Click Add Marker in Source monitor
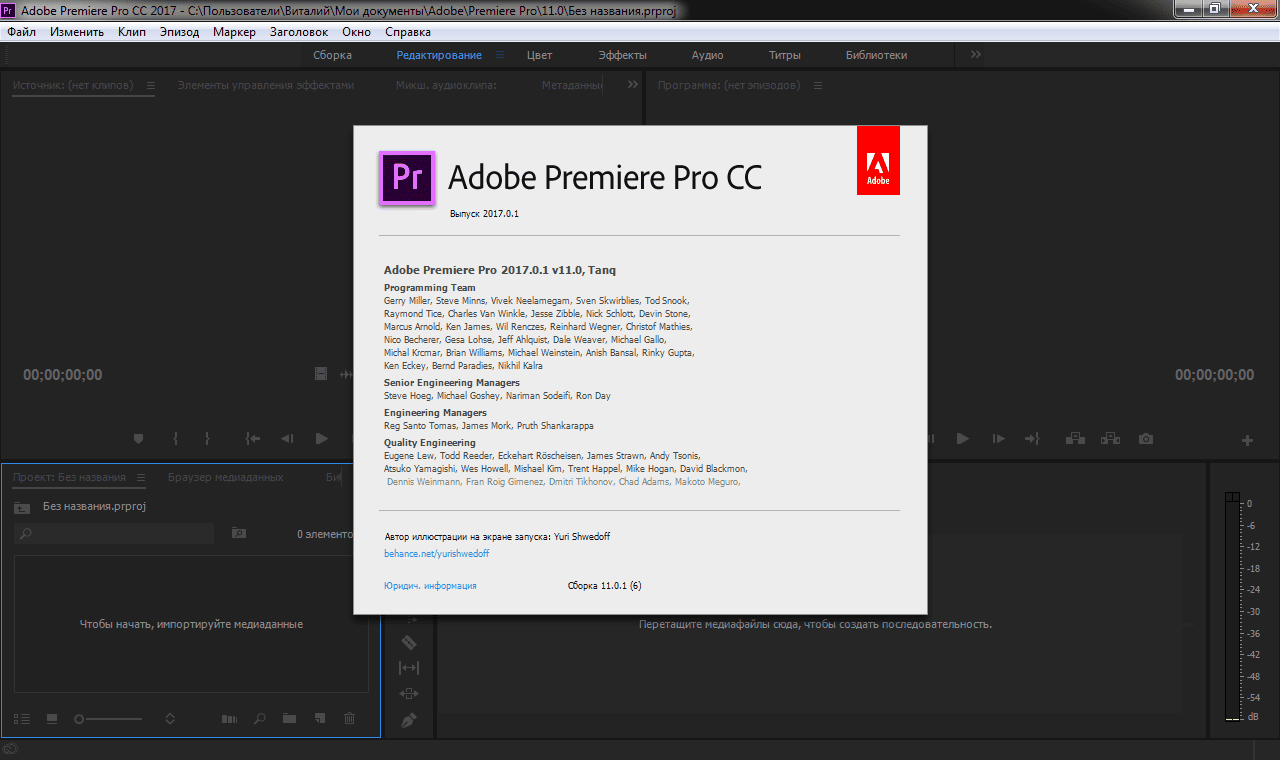 pyautogui.click(x=139, y=438)
